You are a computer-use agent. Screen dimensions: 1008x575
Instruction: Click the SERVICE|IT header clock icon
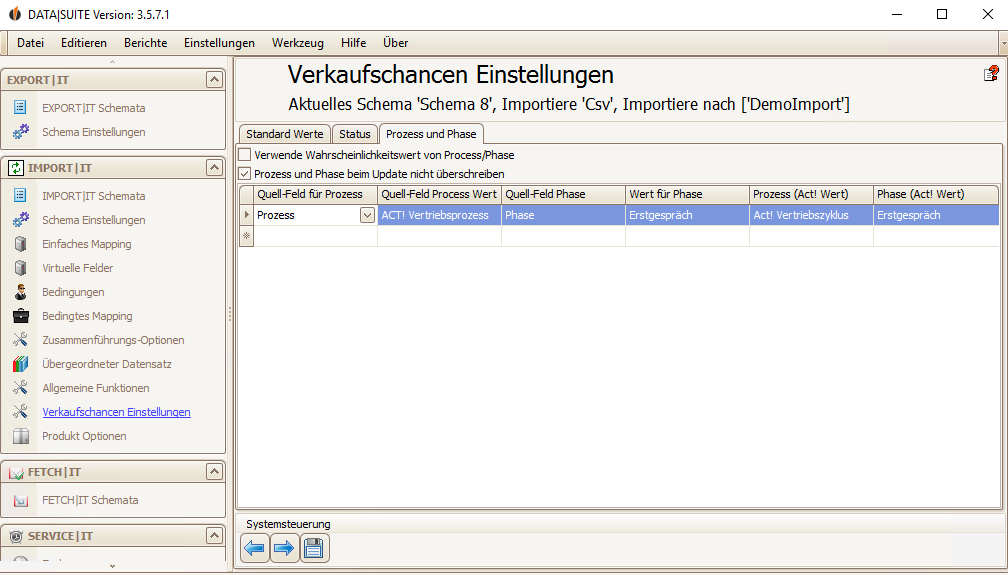pos(15,536)
